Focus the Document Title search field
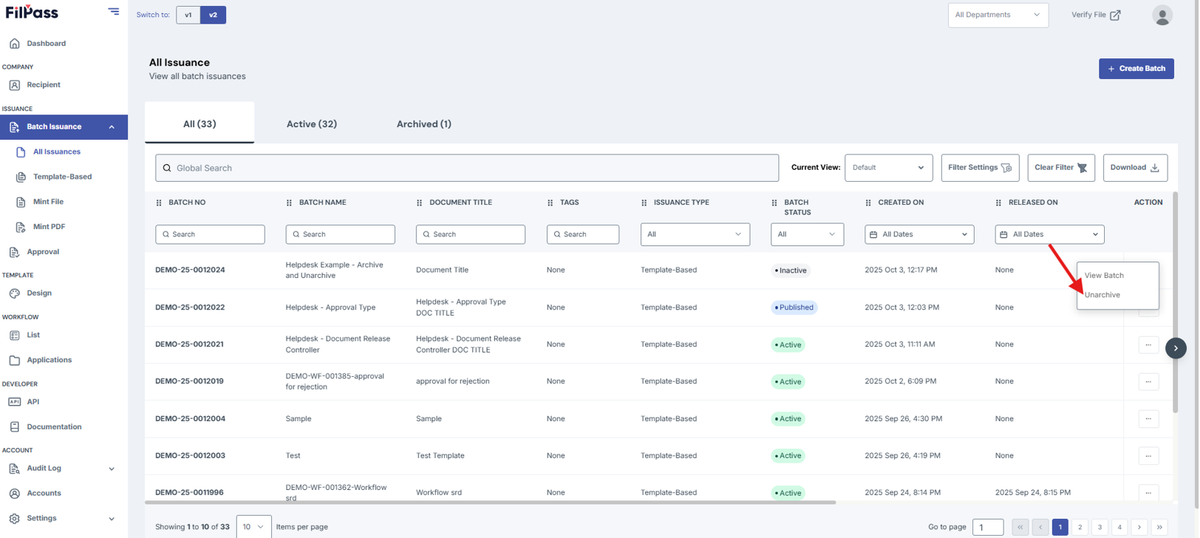Viewport: 1200px width, 538px height. coord(471,234)
